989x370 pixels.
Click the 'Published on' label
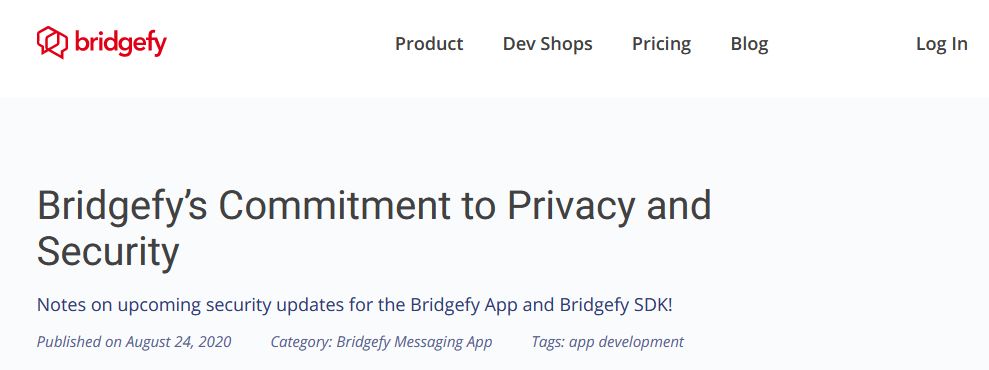click(x=79, y=342)
